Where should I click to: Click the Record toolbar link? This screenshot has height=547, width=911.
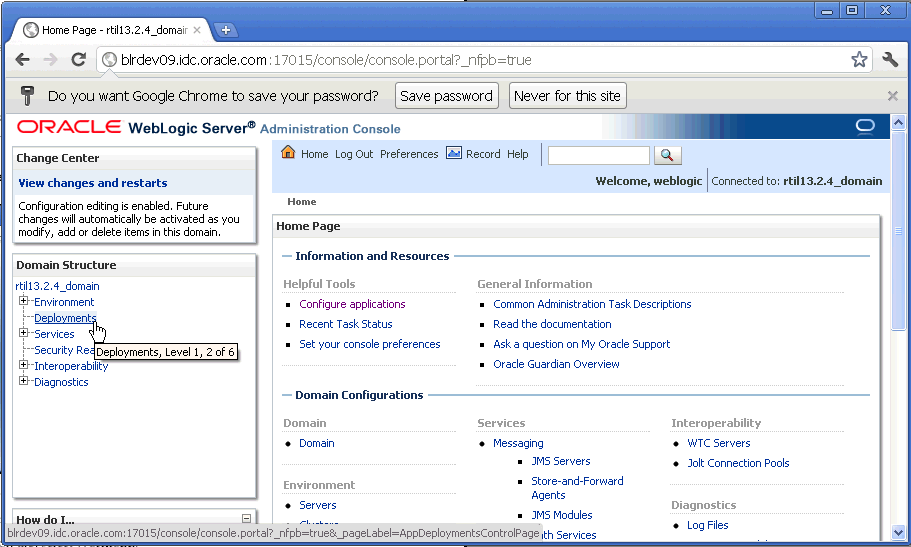483,154
